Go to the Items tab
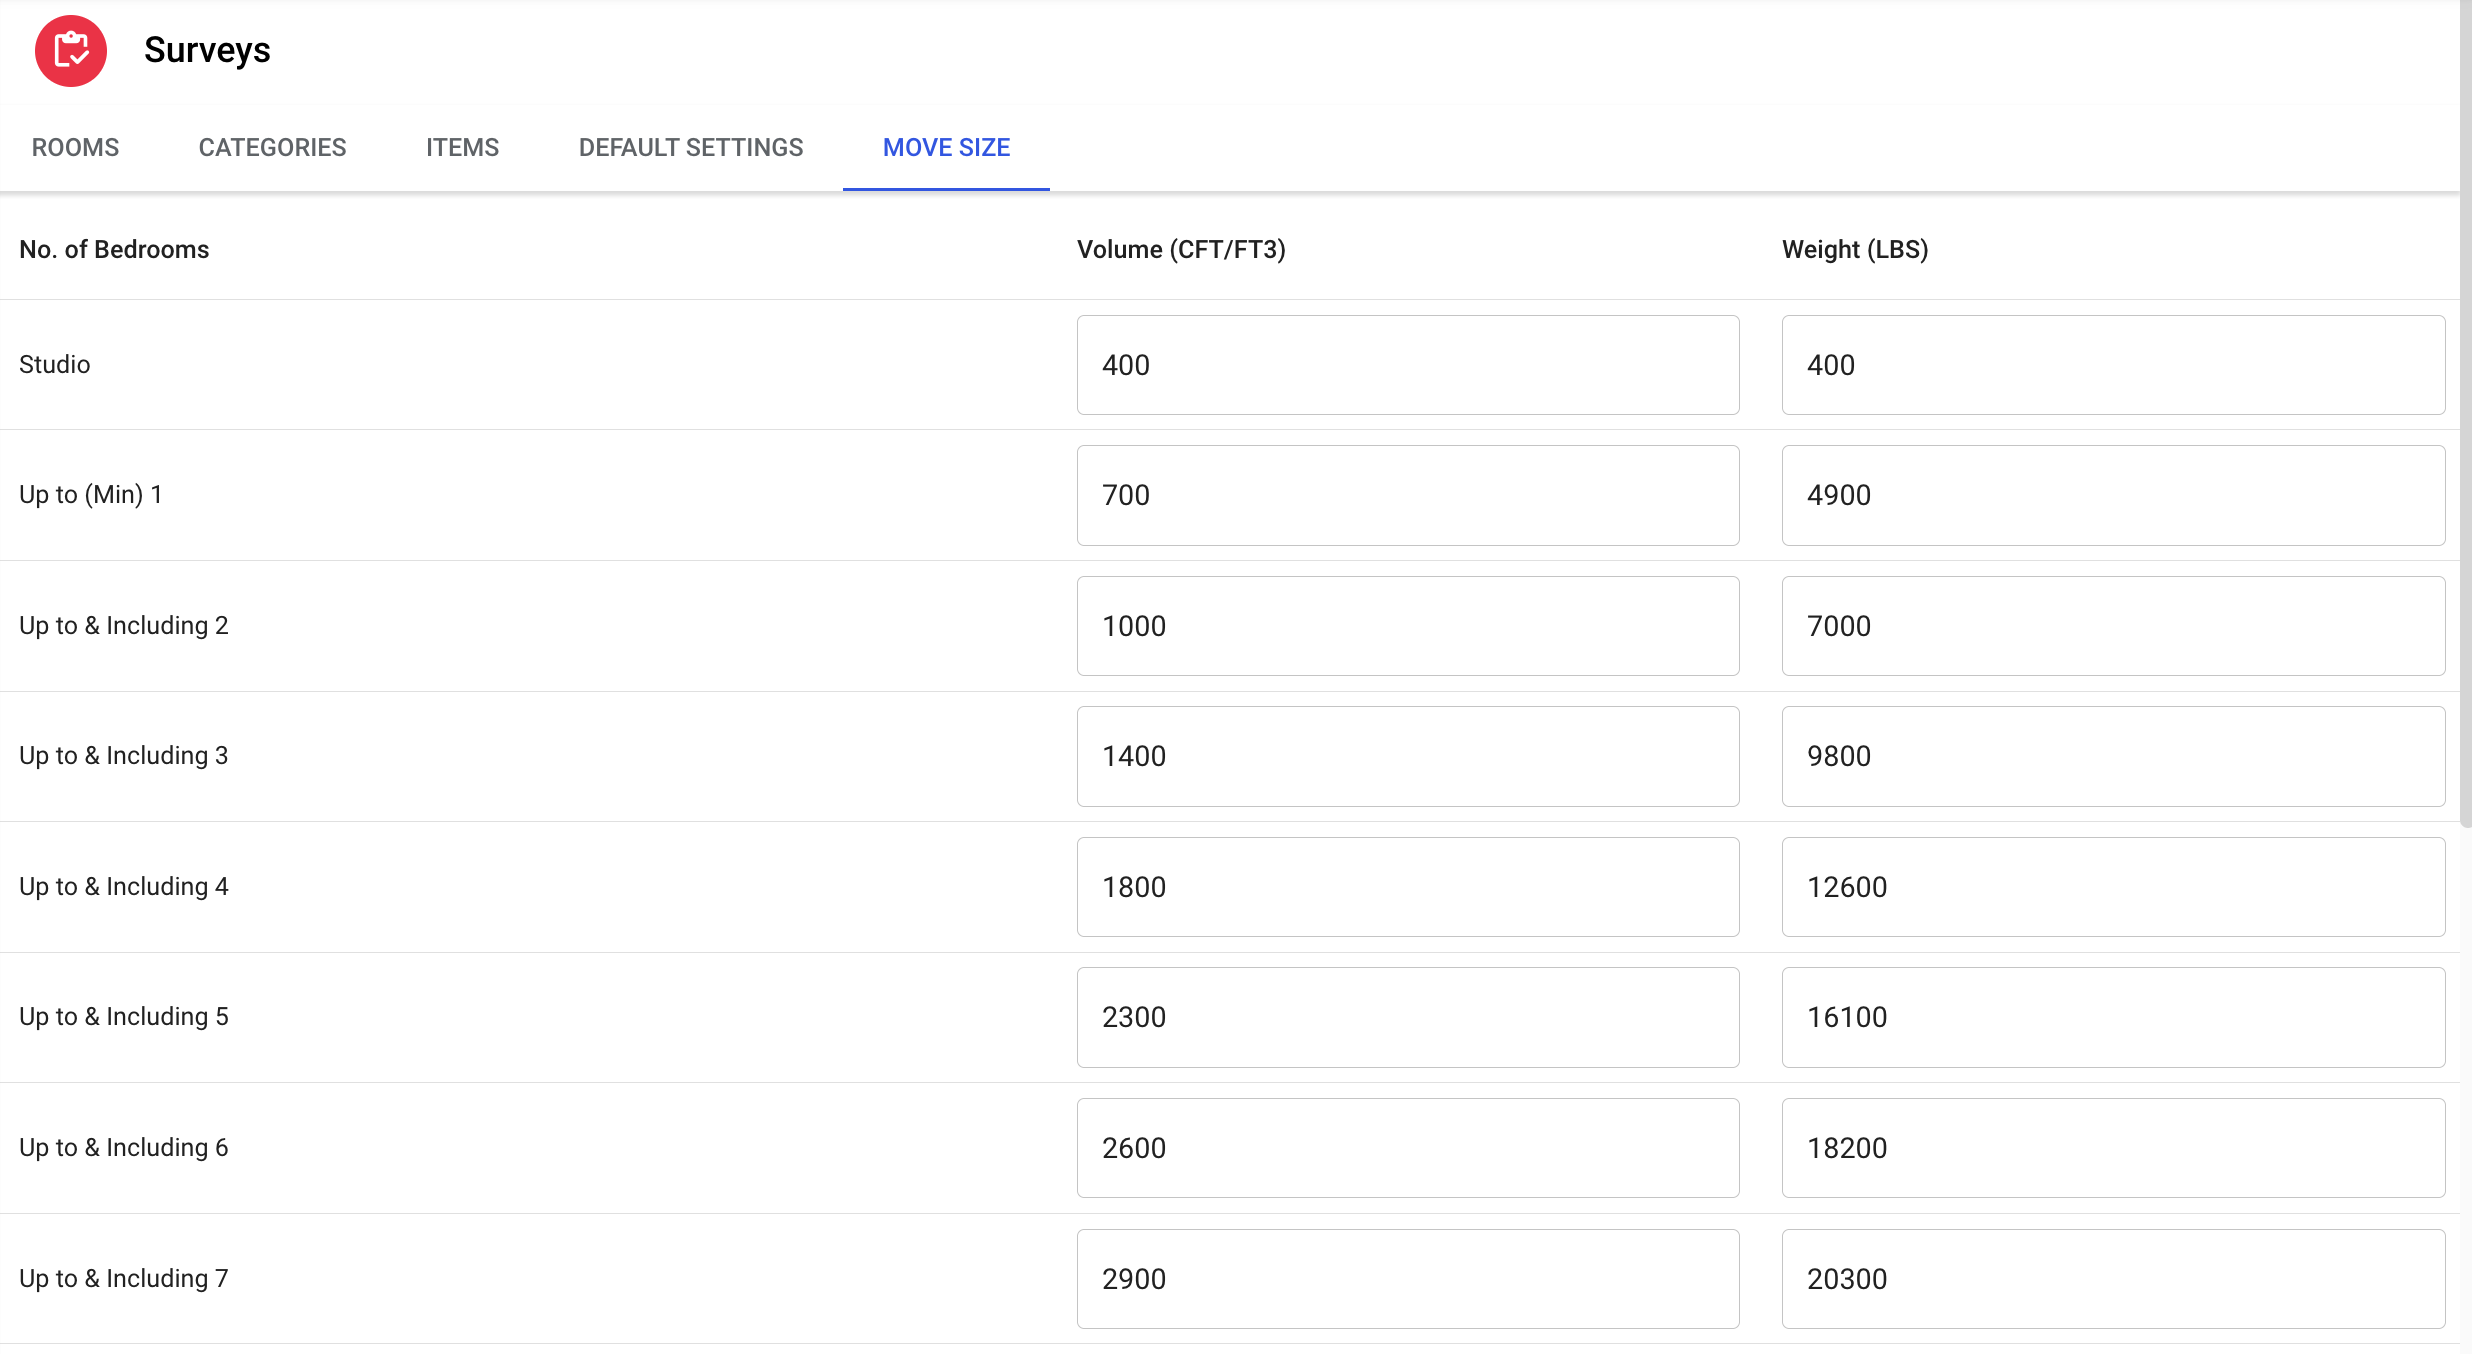 [x=462, y=148]
